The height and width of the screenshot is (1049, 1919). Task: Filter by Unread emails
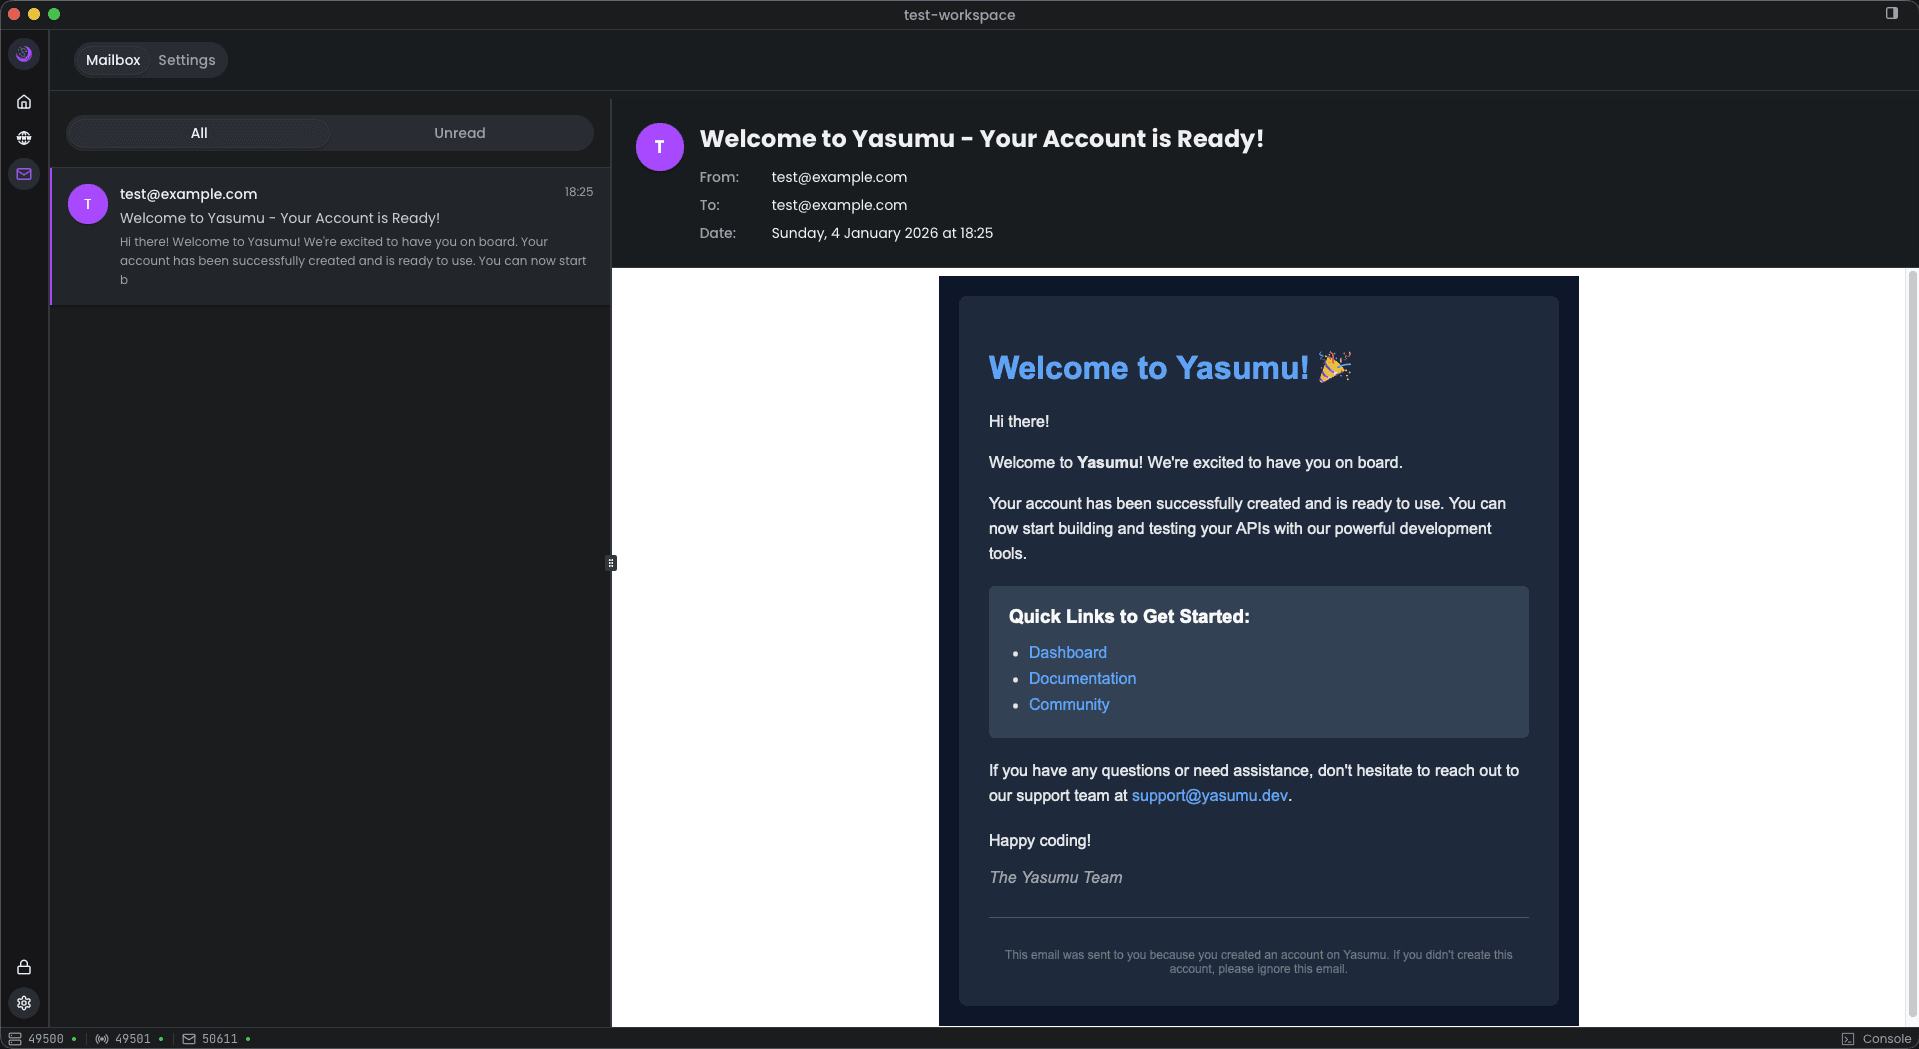[459, 133]
